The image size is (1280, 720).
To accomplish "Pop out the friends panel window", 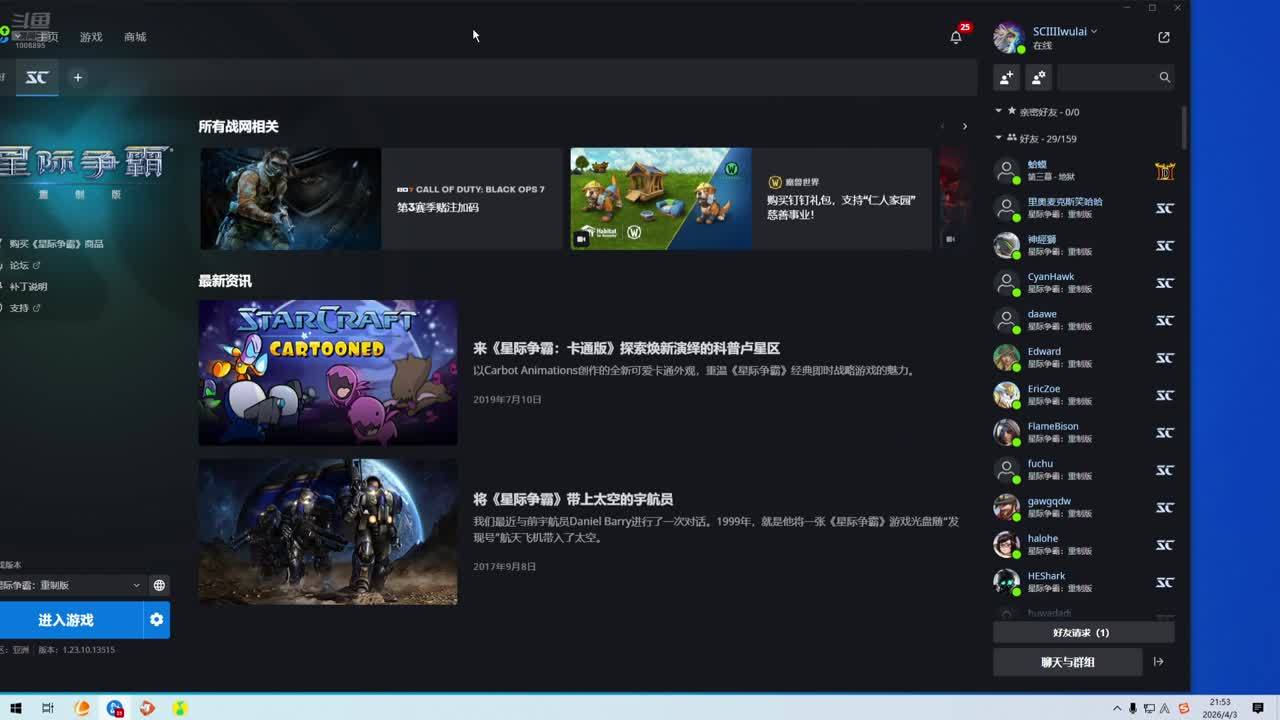I will (x=1164, y=37).
